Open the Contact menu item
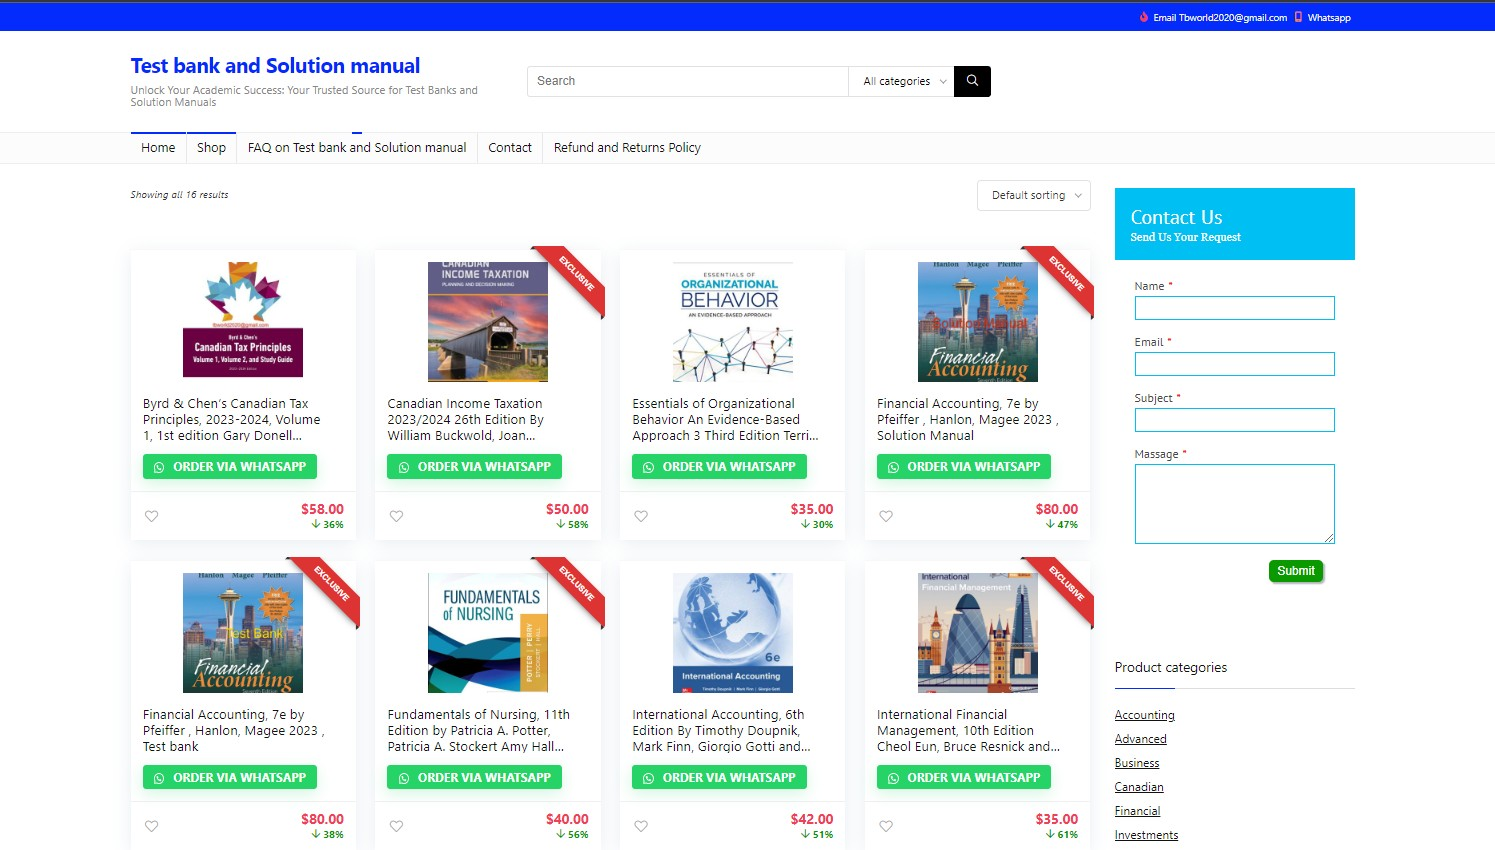1495x850 pixels. 510,148
